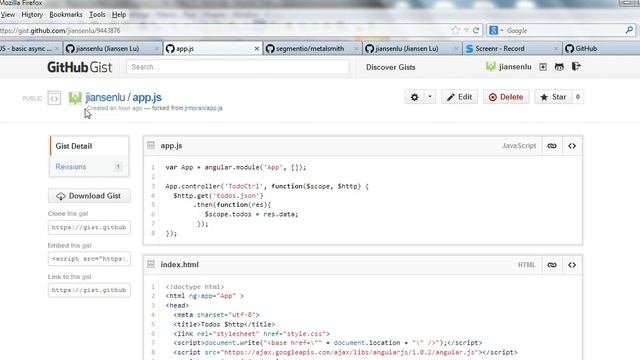Viewport: 640px width, 360px height.
Task: Click the gear settings button
Action: pyautogui.click(x=415, y=97)
